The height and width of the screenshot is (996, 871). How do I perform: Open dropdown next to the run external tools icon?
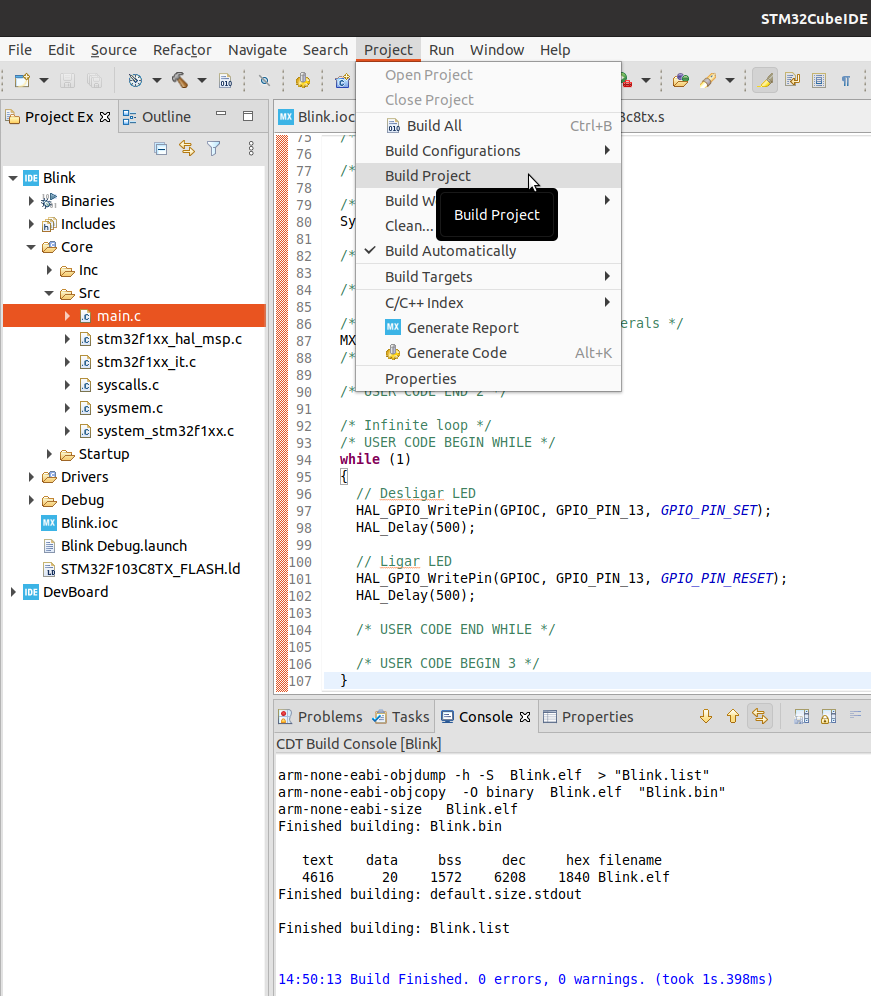pos(646,81)
